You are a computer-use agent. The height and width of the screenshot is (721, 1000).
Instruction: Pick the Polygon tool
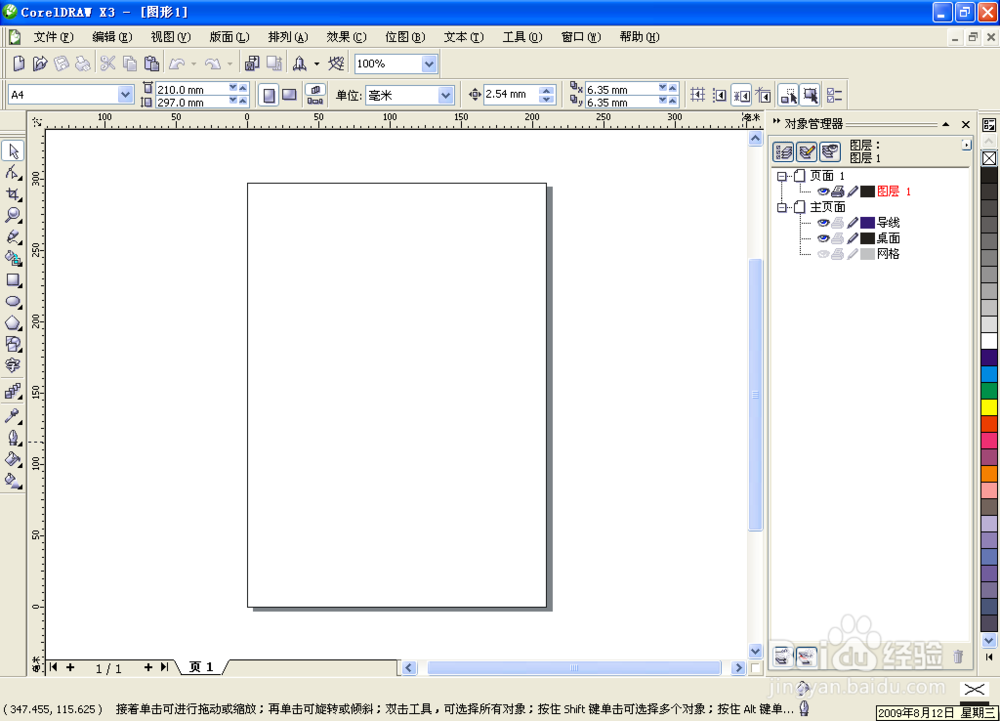point(13,323)
